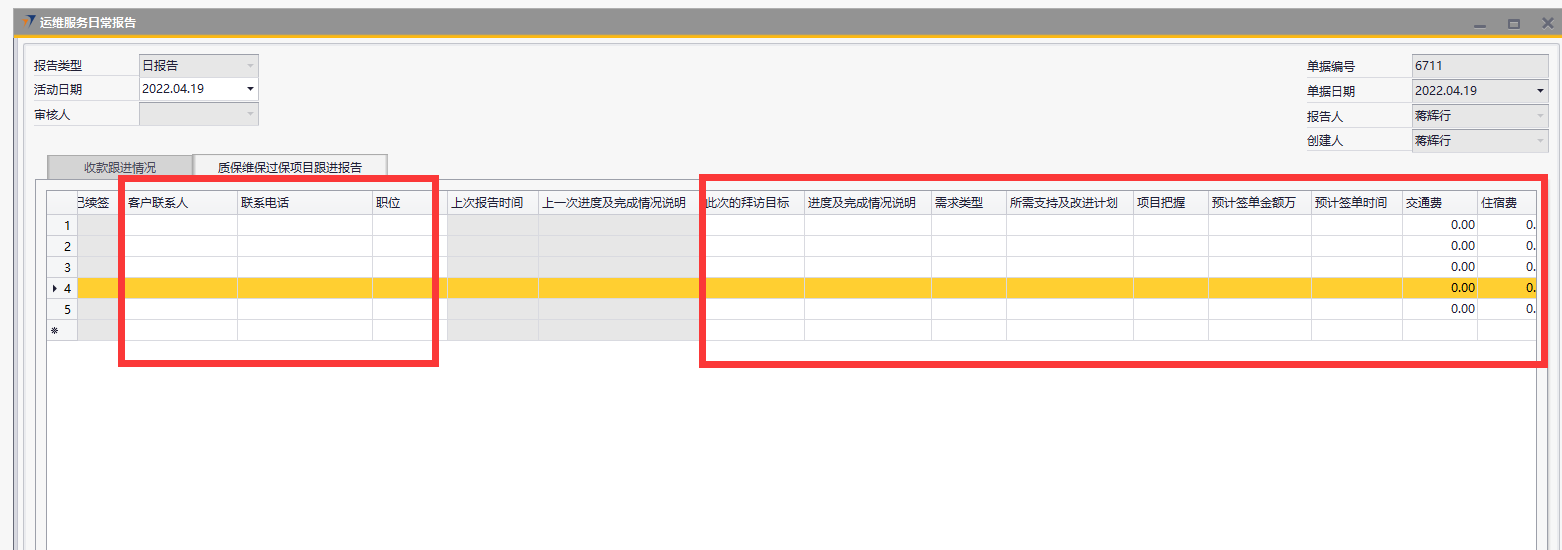Click the 客户联系人 column header
Viewport: 1562px width, 550px height.
click(x=180, y=203)
